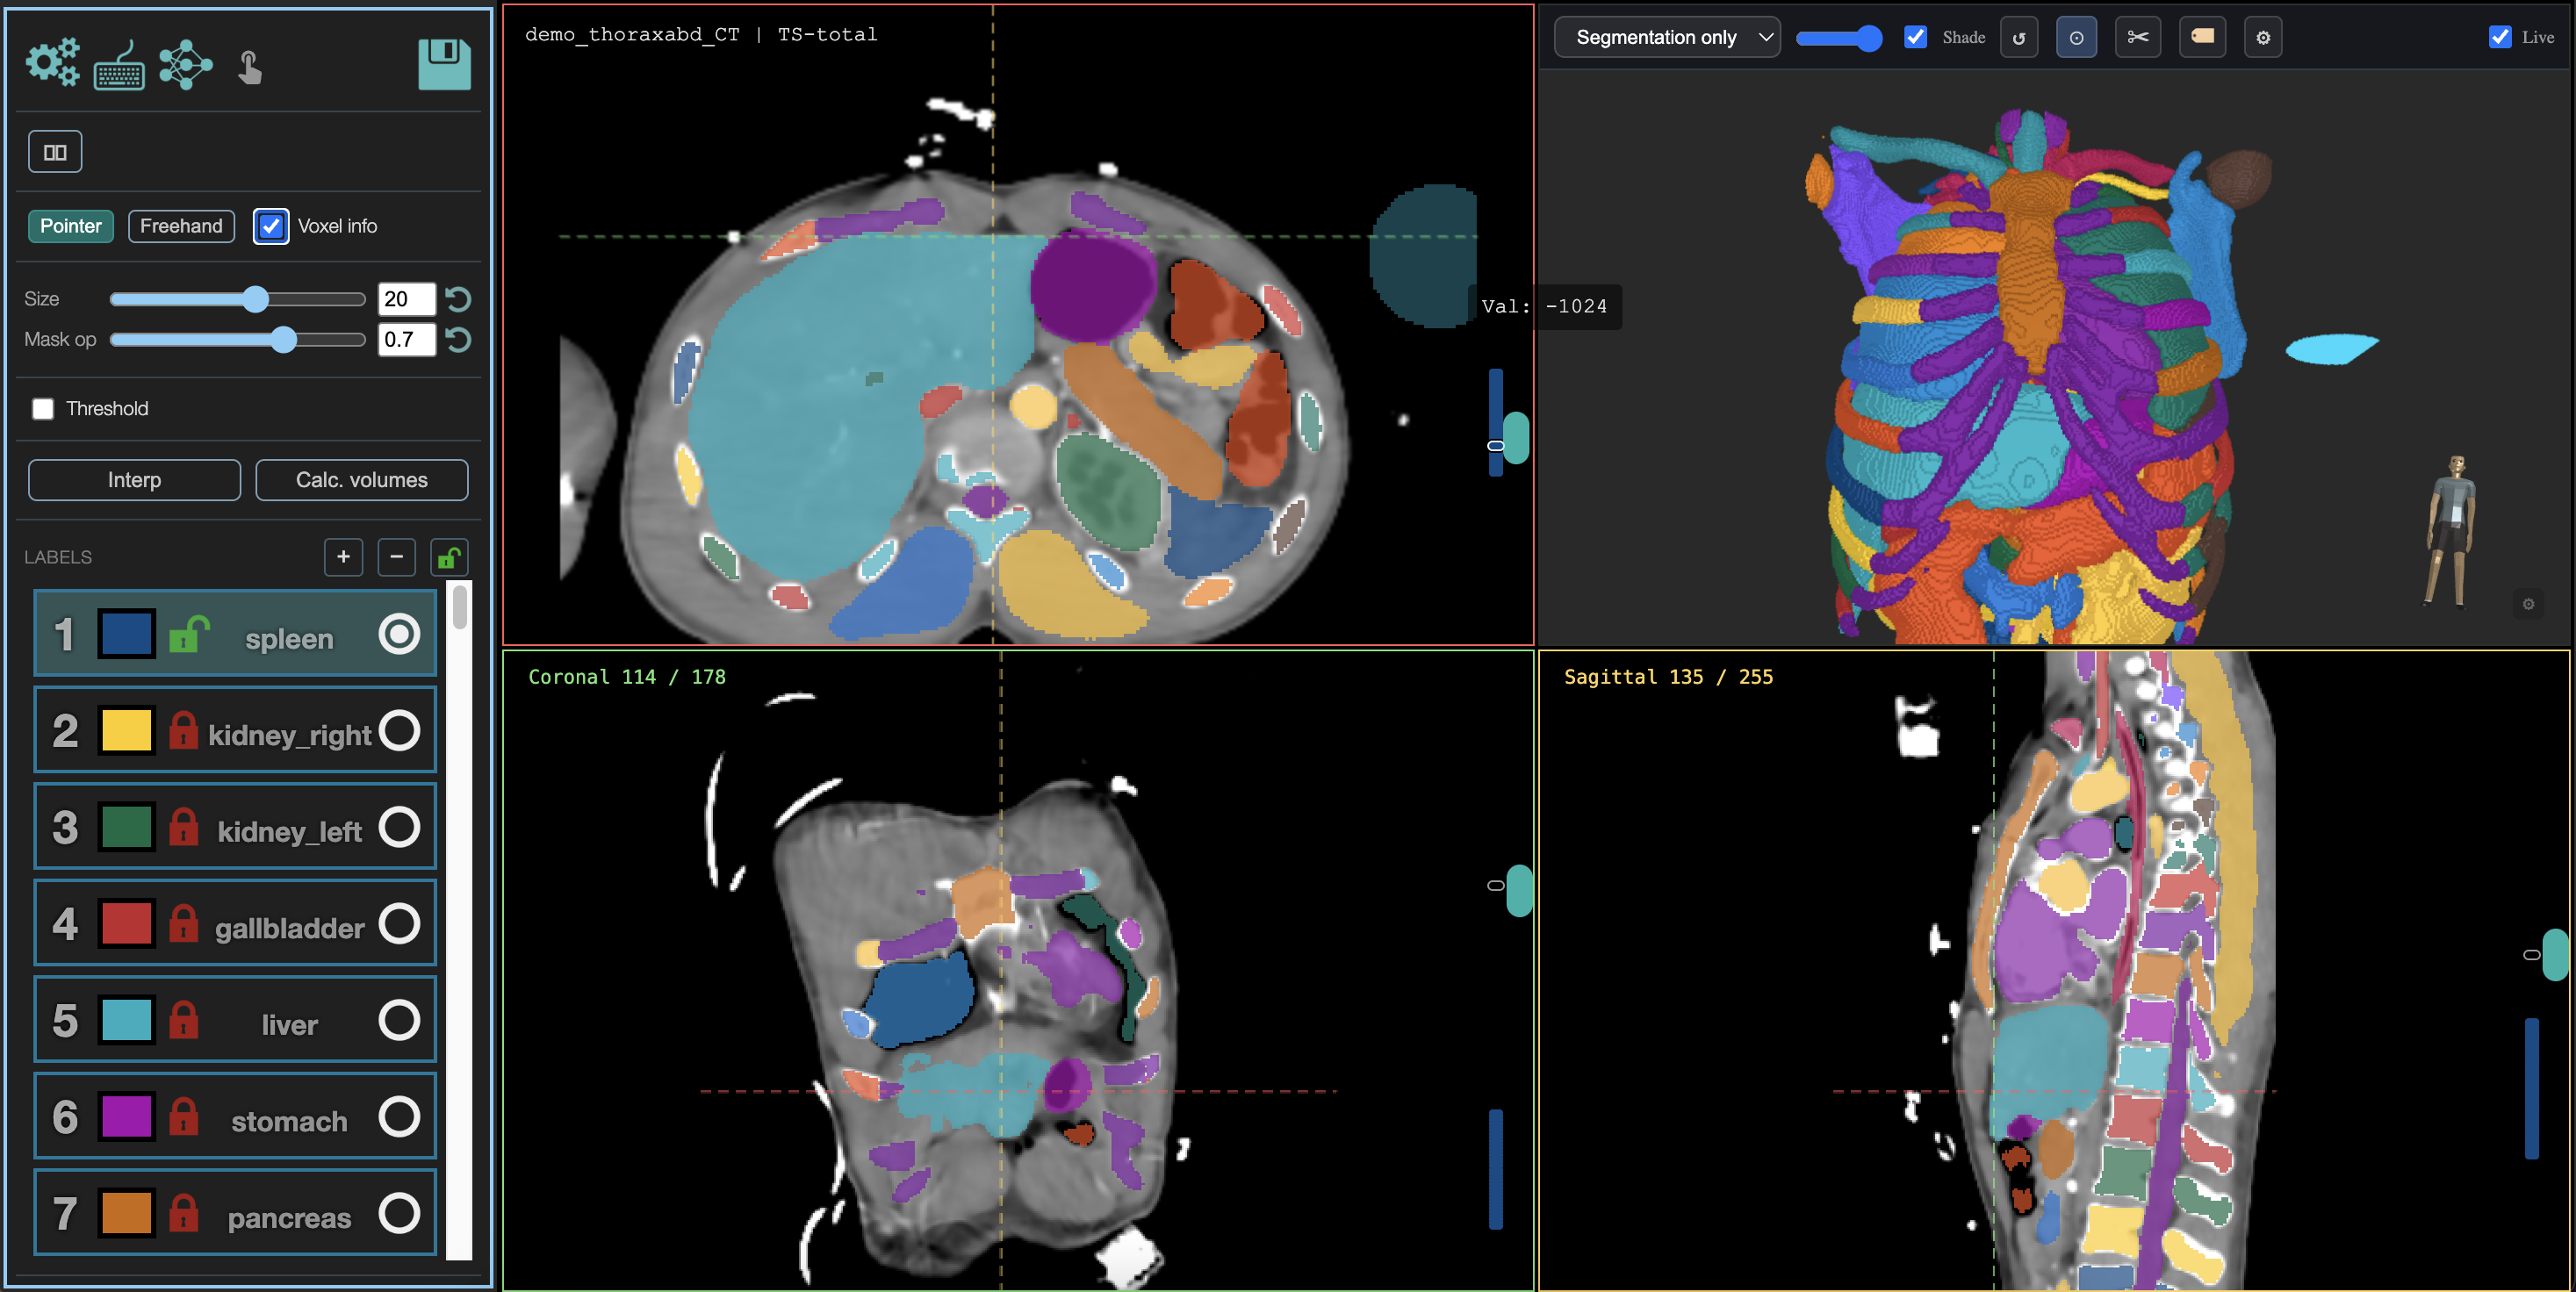
Task: Select the liver radio button
Action: pyautogui.click(x=399, y=1020)
